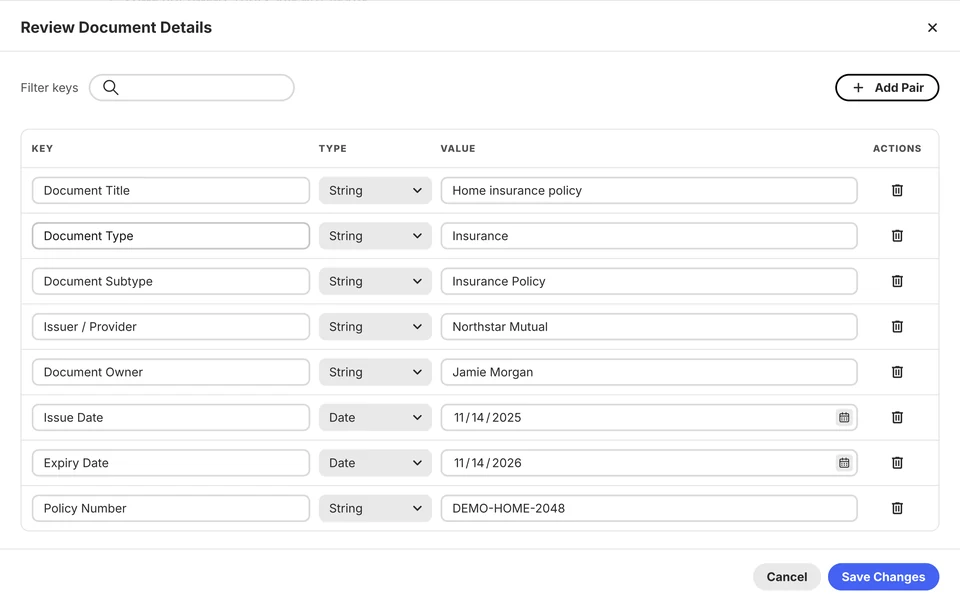
Task: Open type dropdown for Document Title
Action: pyautogui.click(x=375, y=190)
